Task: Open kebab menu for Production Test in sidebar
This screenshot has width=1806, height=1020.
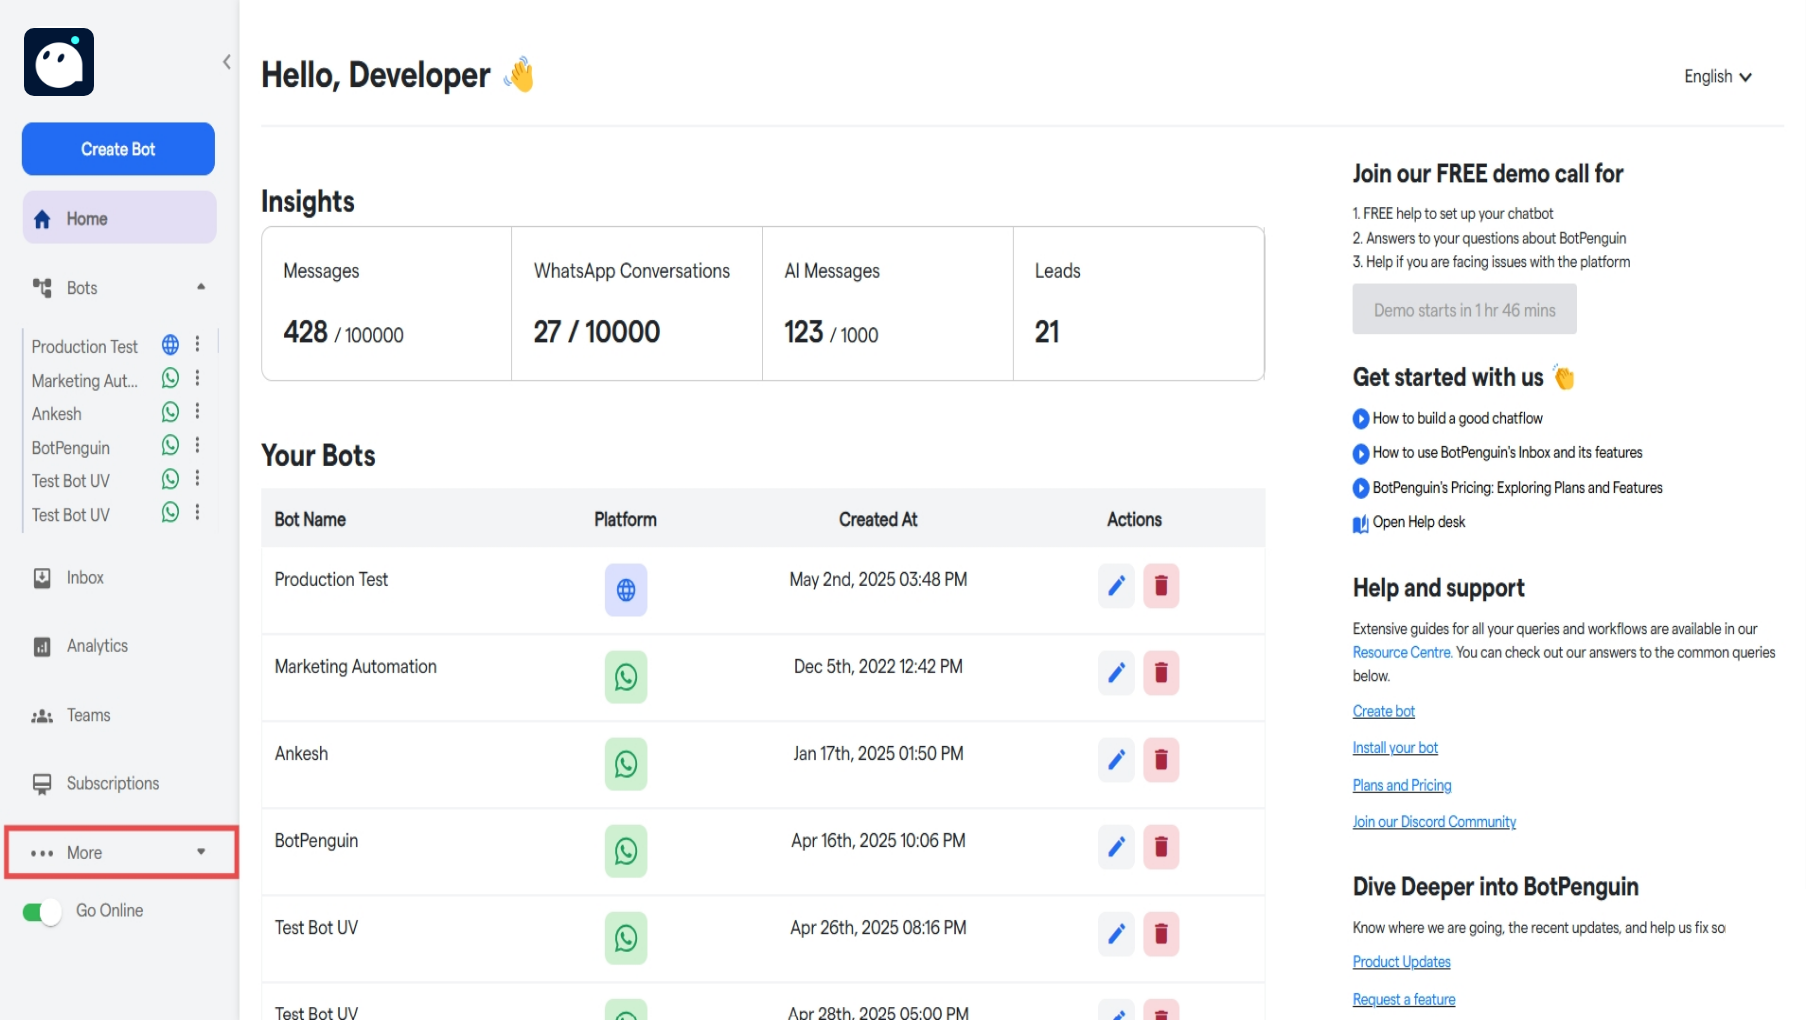Action: point(198,345)
